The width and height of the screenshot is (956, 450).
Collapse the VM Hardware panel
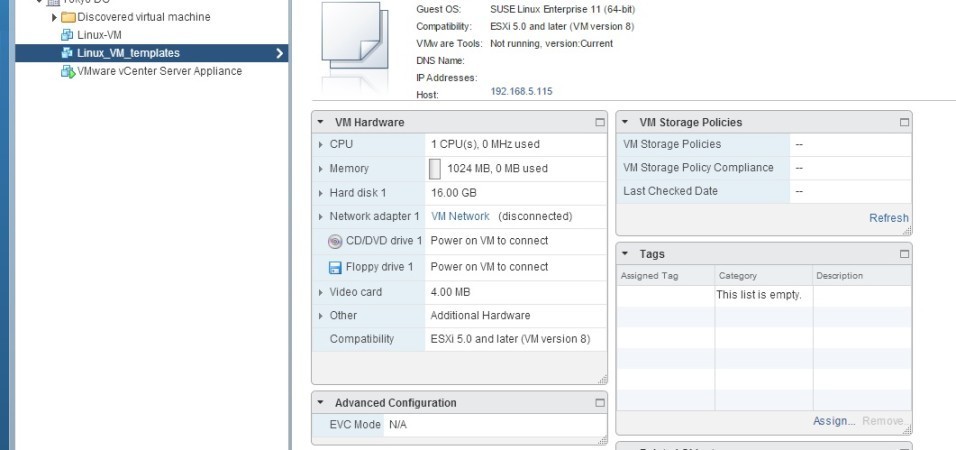tap(320, 122)
